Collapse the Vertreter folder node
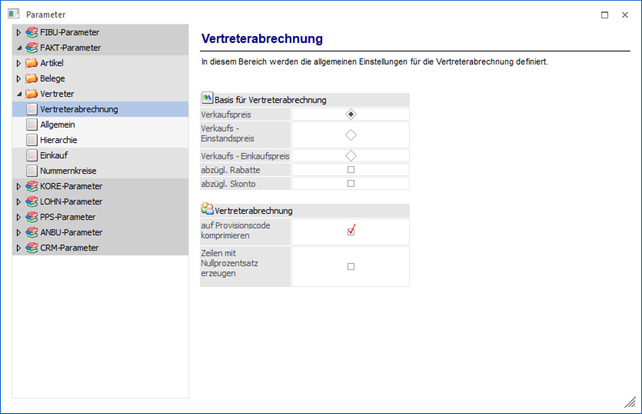The height and width of the screenshot is (414, 642). point(18,94)
